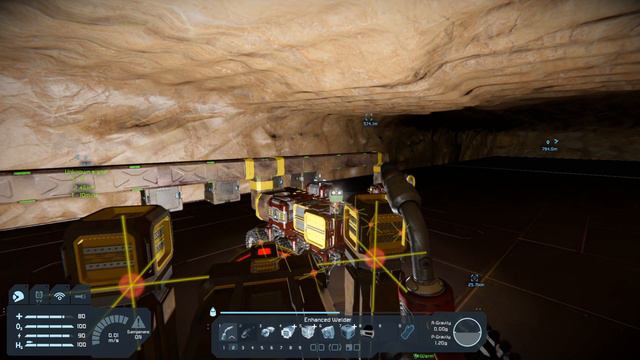
Task: Toggle the jetpack suit status icon
Action: (x=39, y=296)
